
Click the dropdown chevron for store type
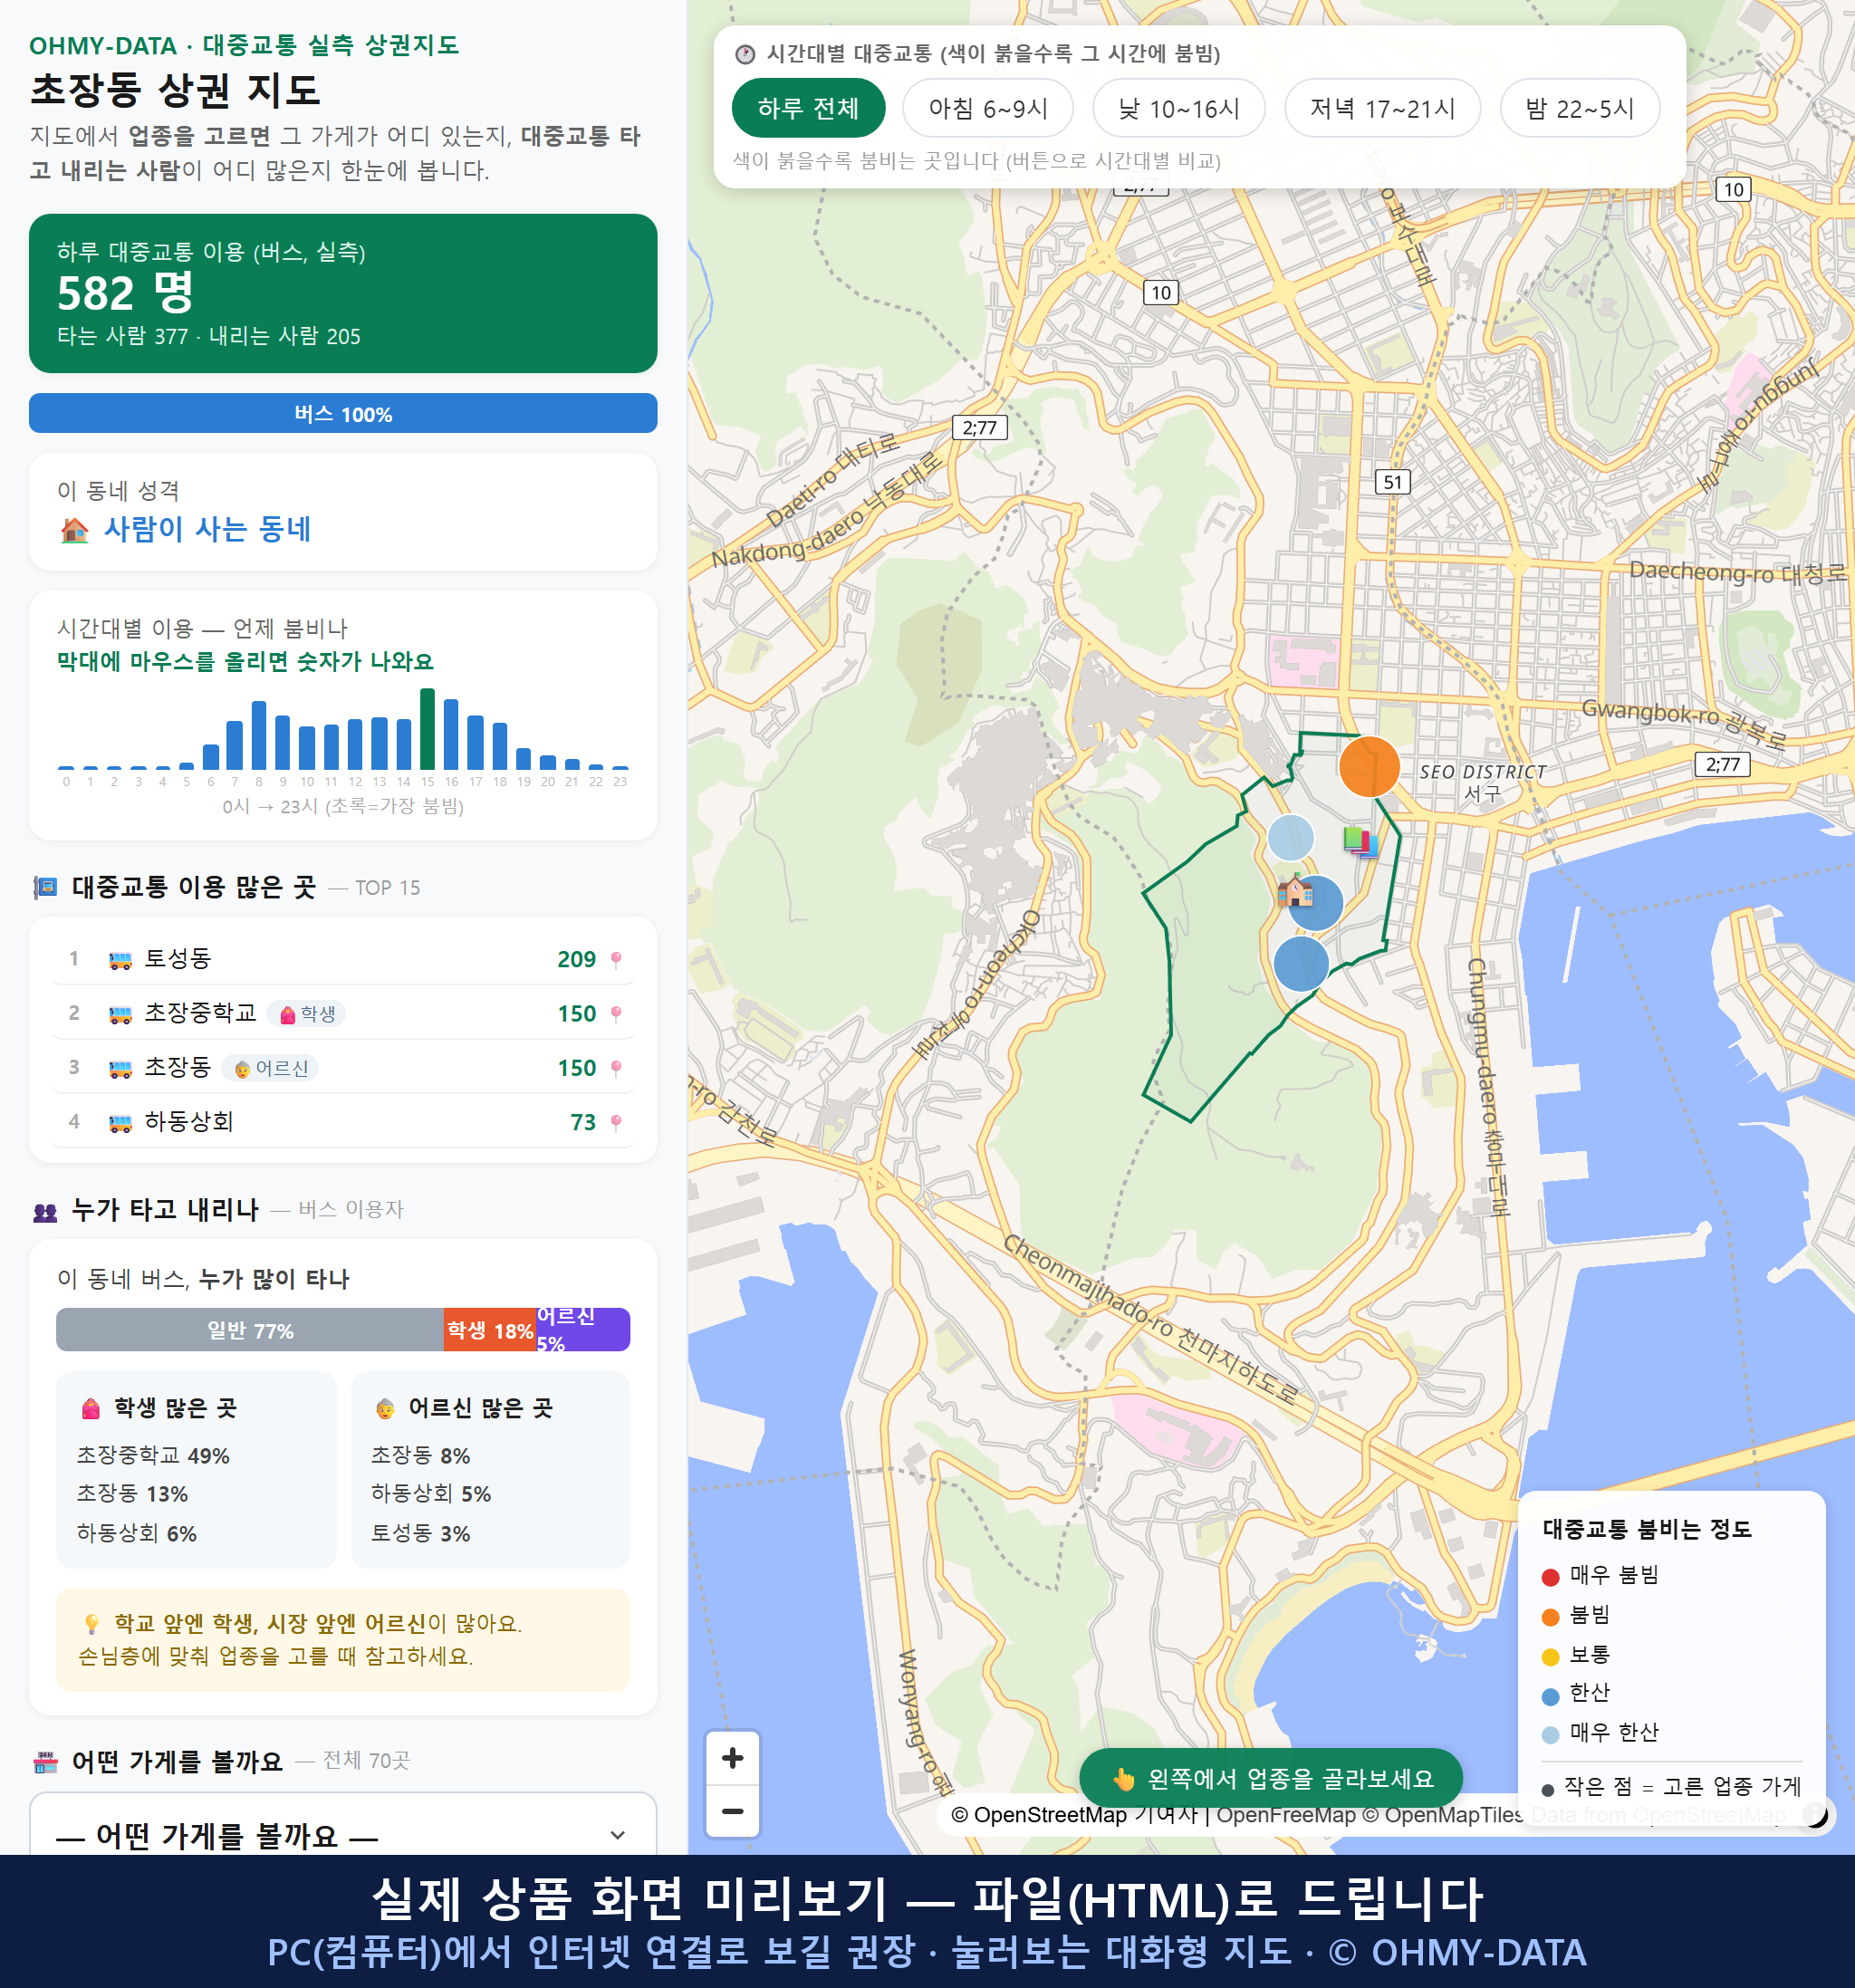click(x=617, y=1835)
